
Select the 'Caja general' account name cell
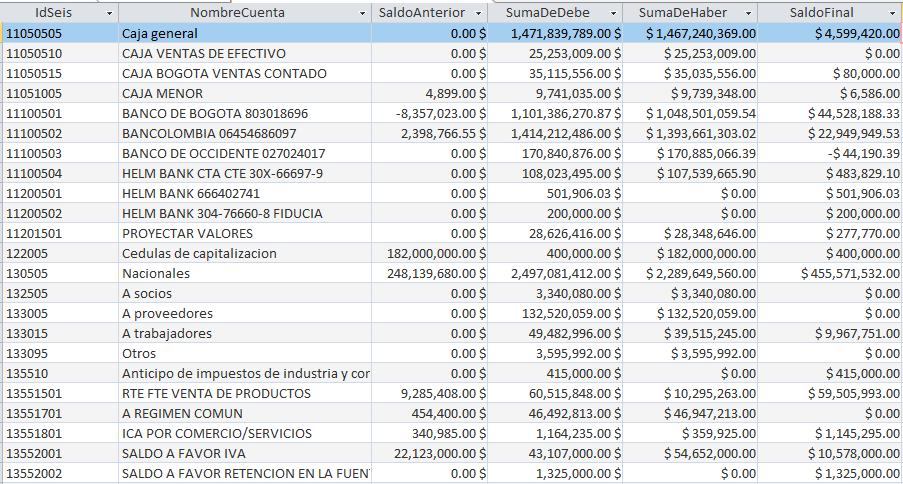click(245, 33)
